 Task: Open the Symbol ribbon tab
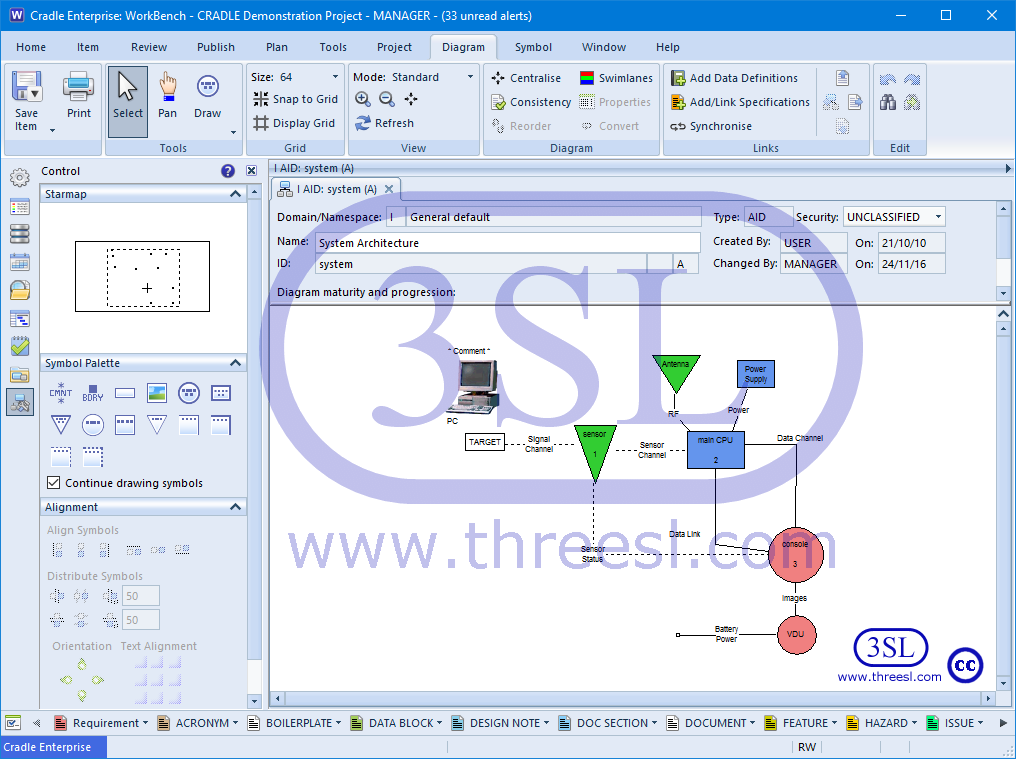pos(533,47)
